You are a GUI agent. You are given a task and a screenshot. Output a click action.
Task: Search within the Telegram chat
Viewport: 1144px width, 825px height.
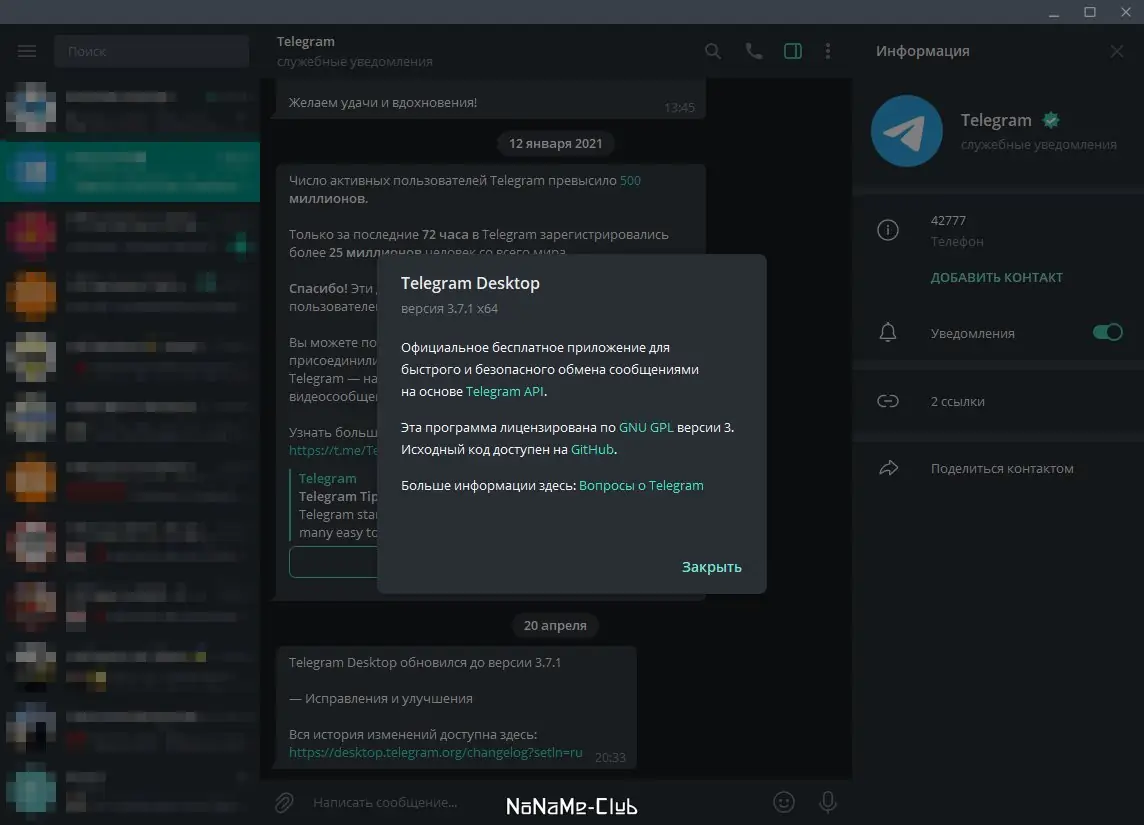click(713, 51)
